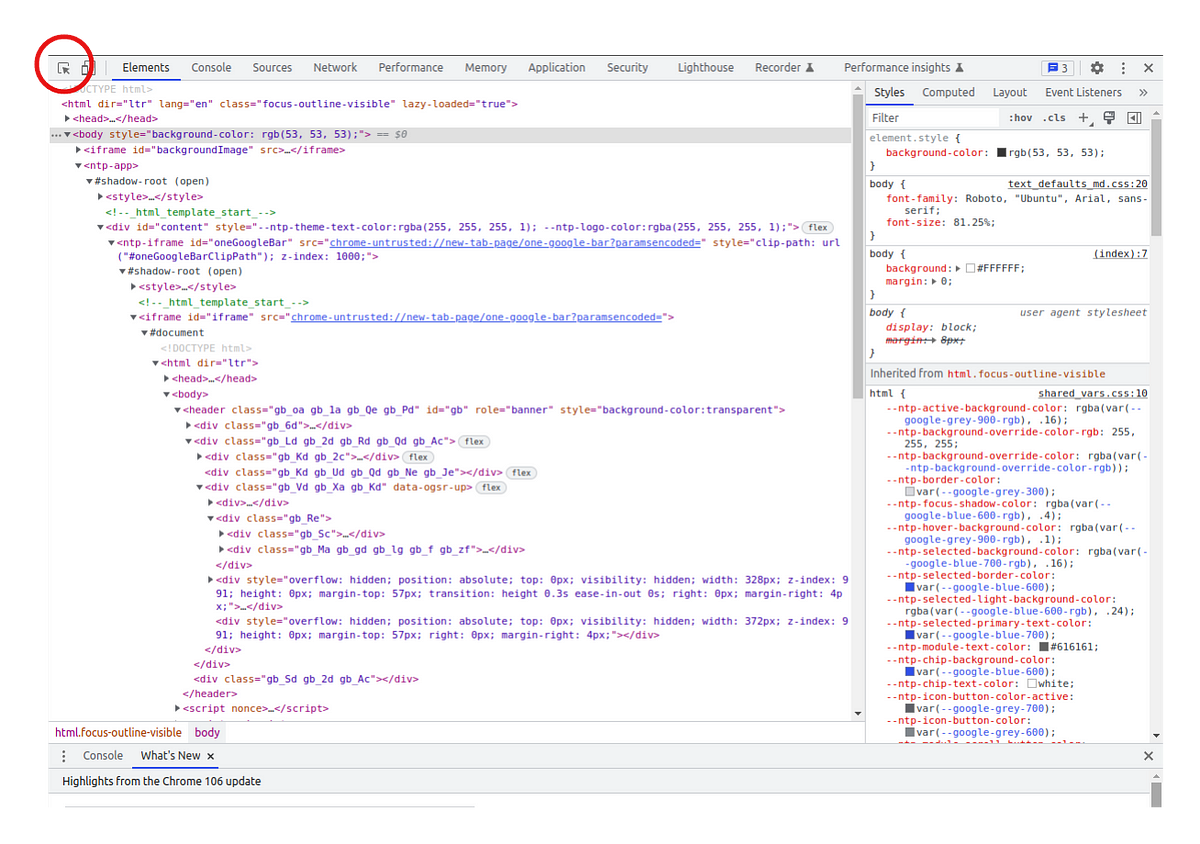
Task: Toggle the computed styles sidebar icon
Action: click(x=1134, y=118)
